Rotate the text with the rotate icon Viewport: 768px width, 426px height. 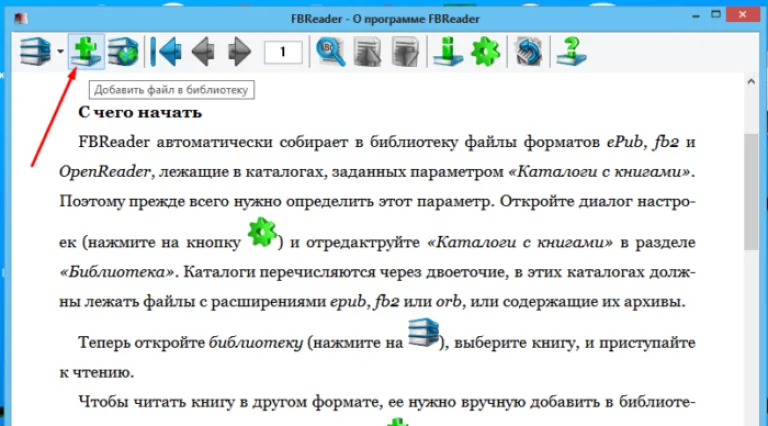528,51
